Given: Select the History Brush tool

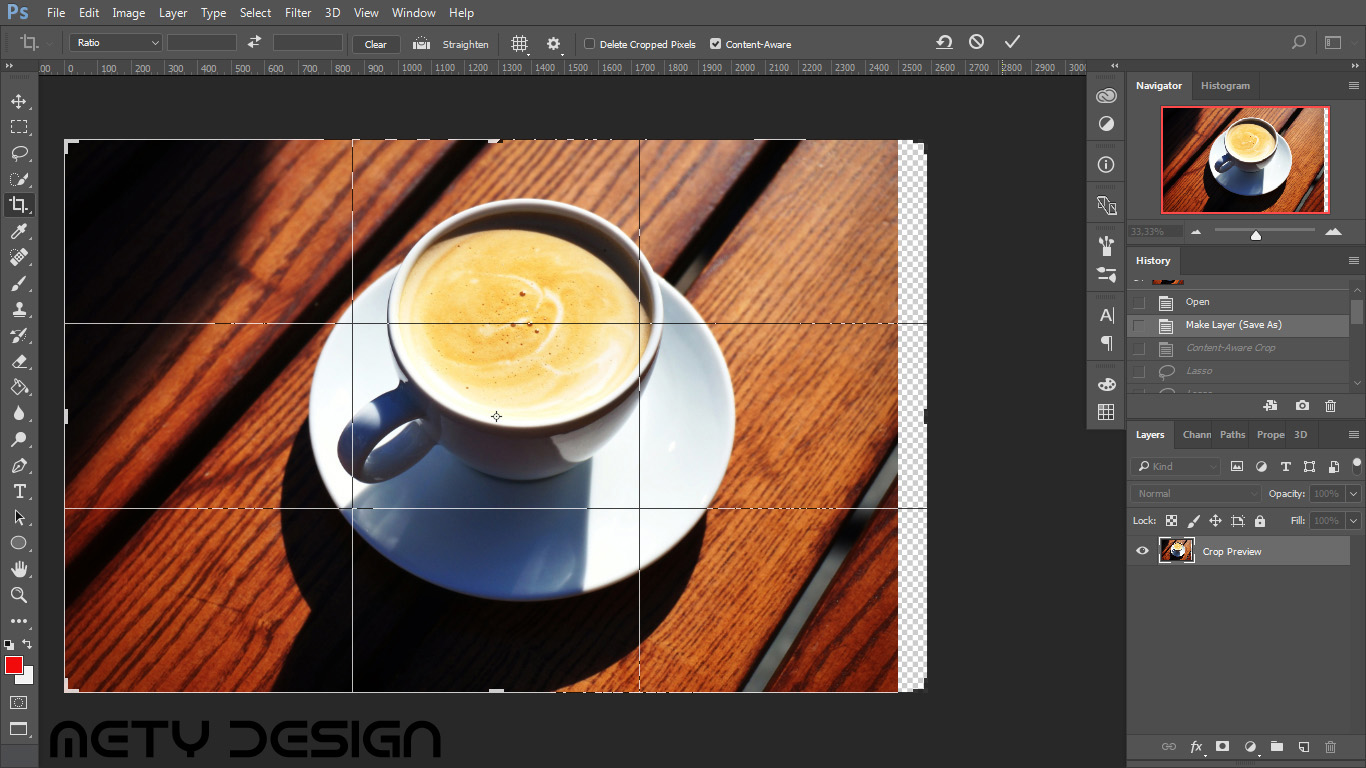Looking at the screenshot, I should pyautogui.click(x=19, y=335).
